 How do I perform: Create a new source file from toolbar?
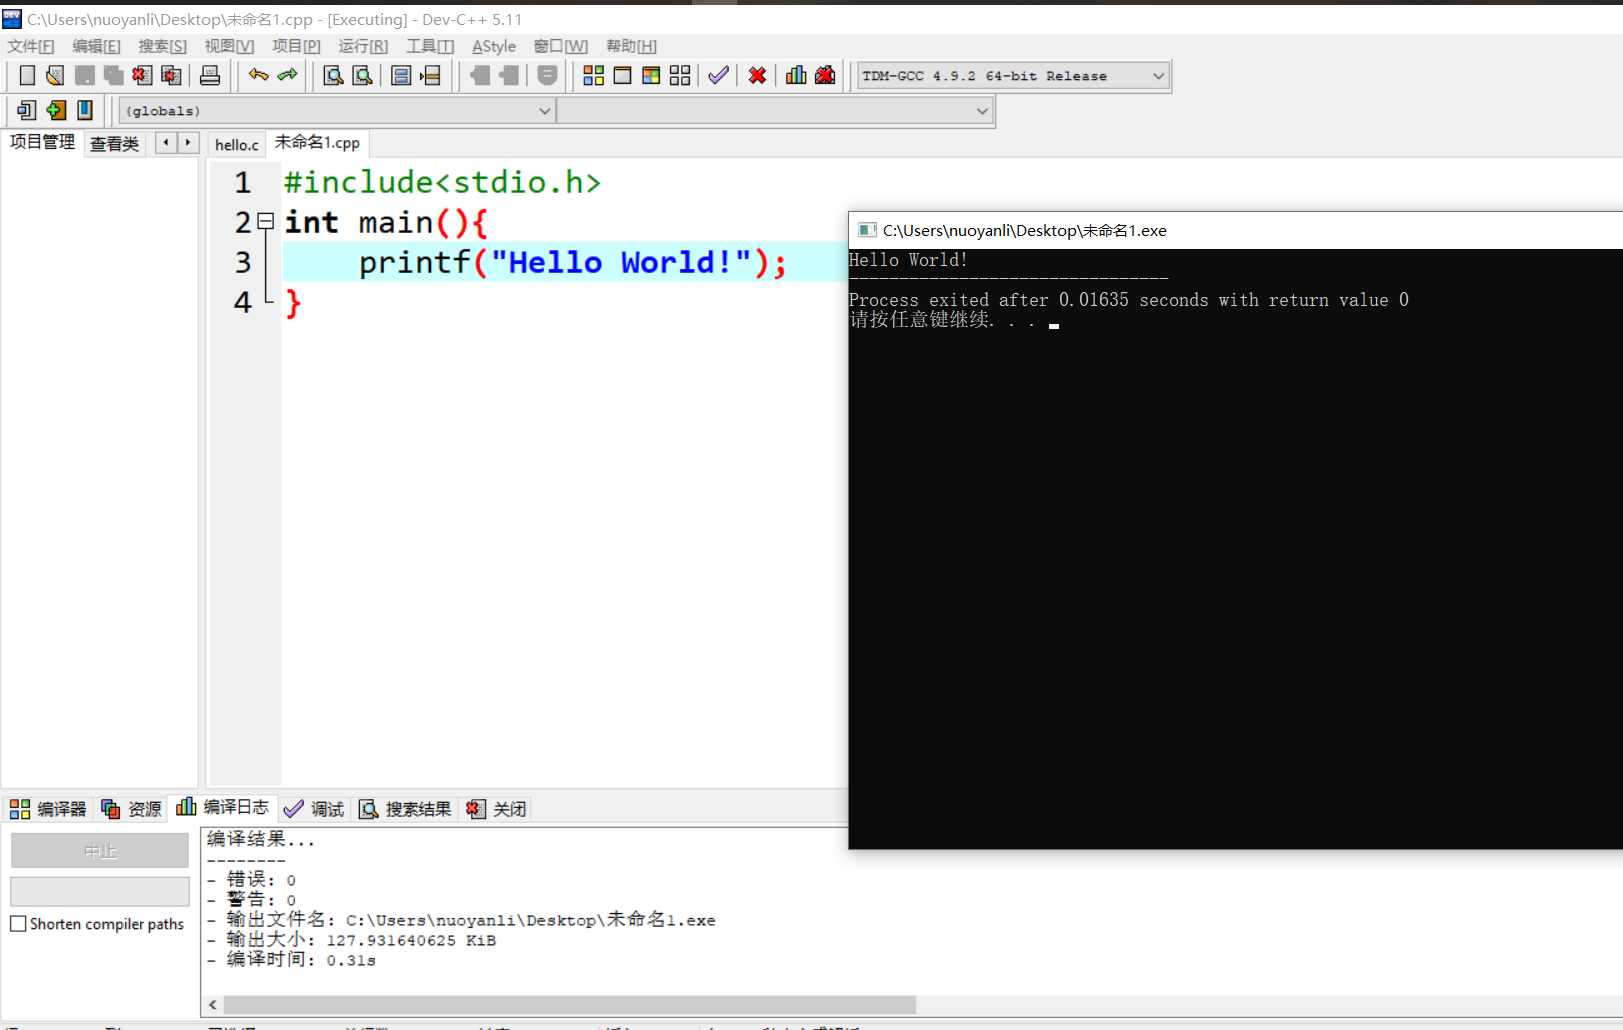27,75
